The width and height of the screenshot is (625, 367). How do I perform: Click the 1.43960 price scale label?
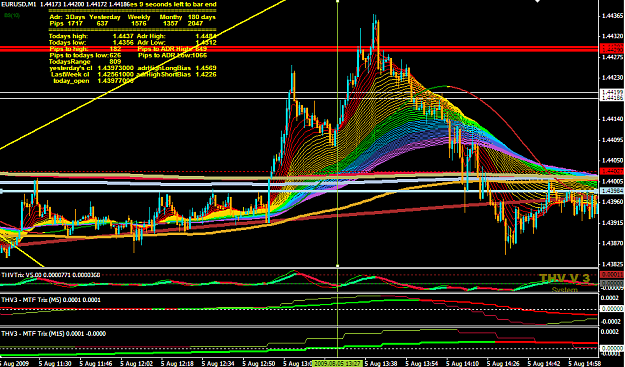(x=613, y=202)
